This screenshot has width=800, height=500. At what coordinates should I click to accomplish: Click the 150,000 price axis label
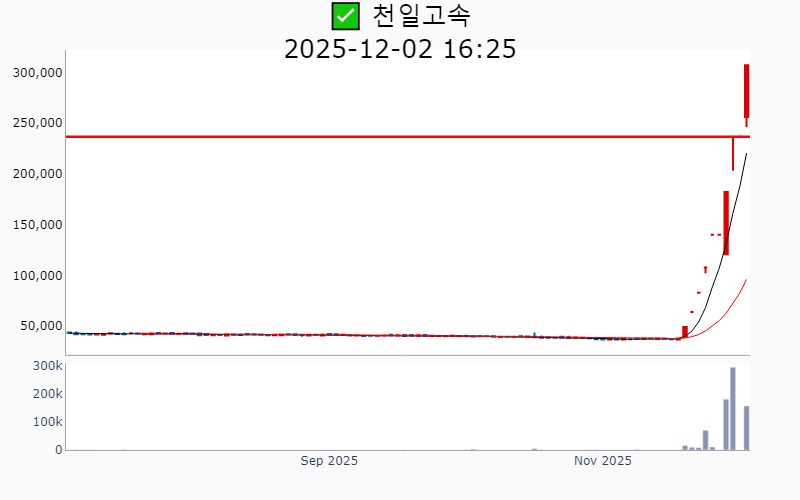pyautogui.click(x=37, y=225)
